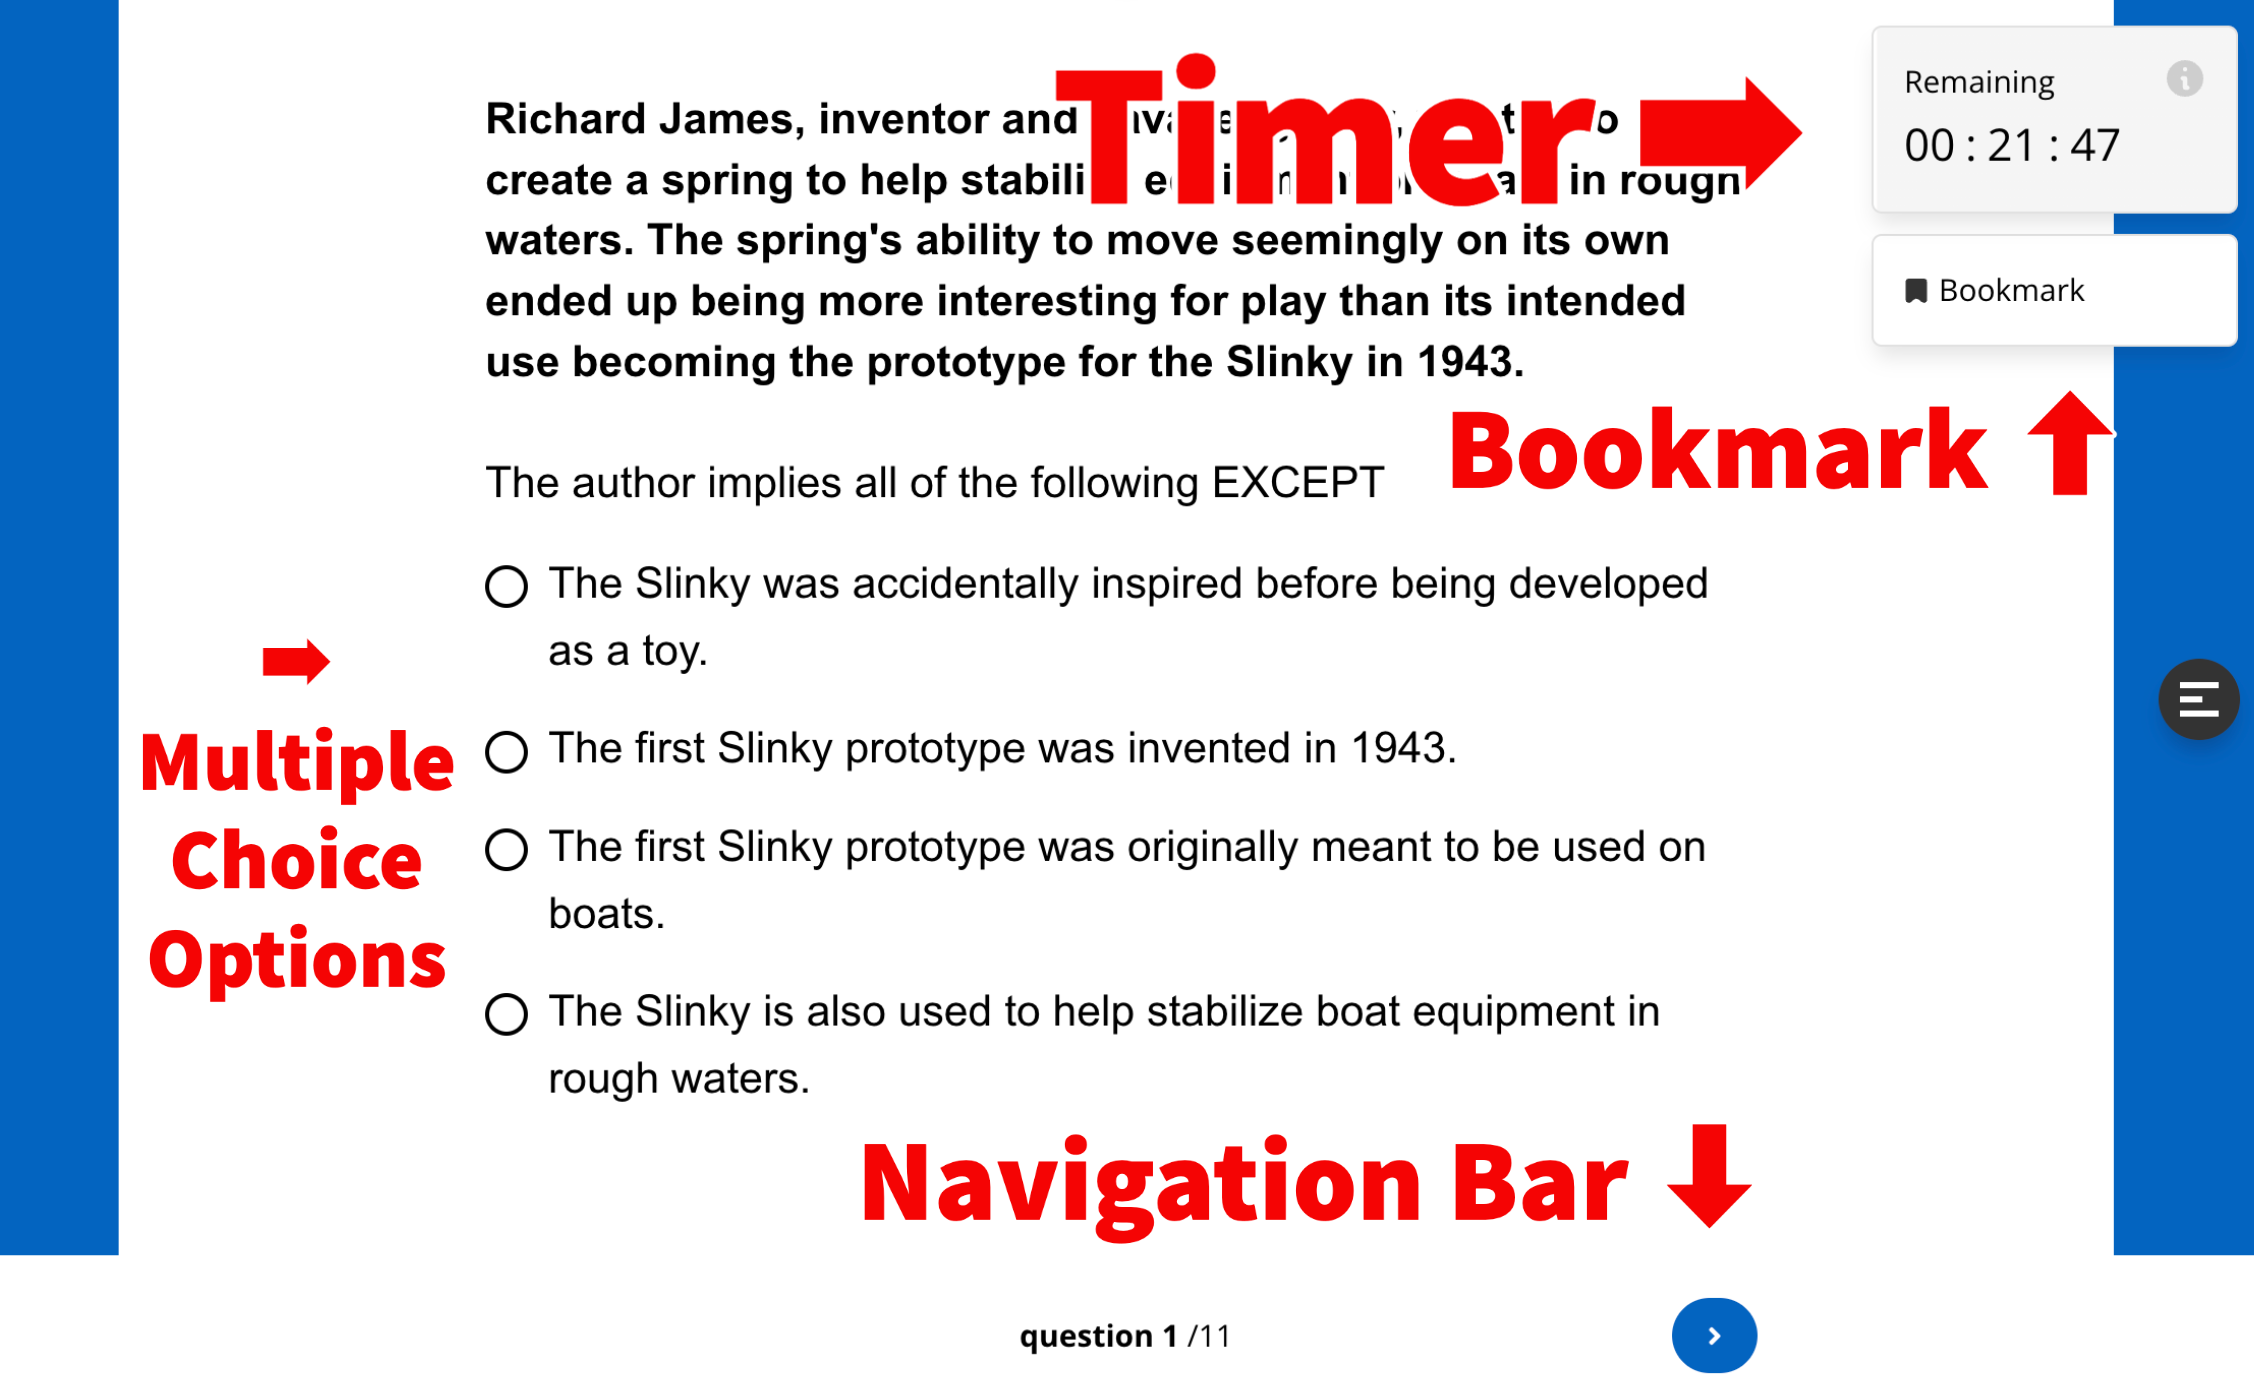Viewport: 2254px width, 1390px height.
Task: Select 'The first Slinky prototype was invented in 1943'
Action: click(507, 746)
